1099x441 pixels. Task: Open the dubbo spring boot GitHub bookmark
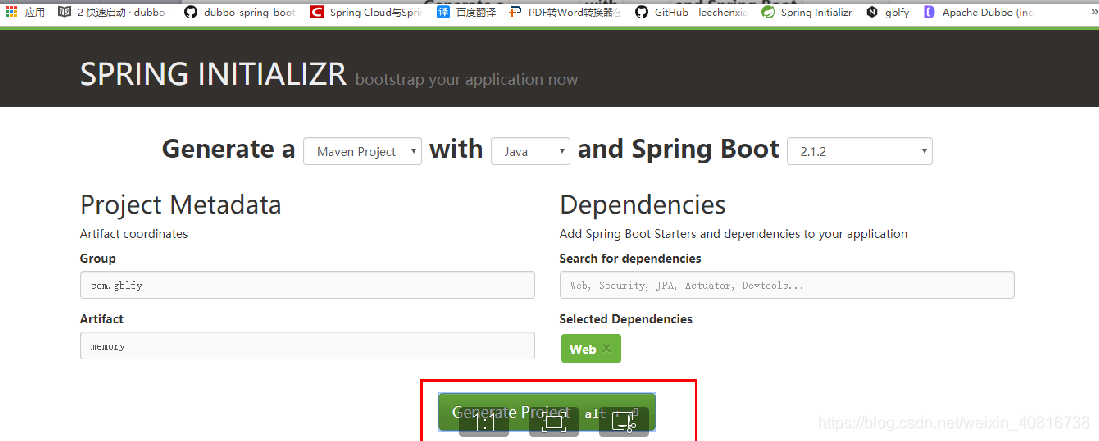tap(239, 12)
